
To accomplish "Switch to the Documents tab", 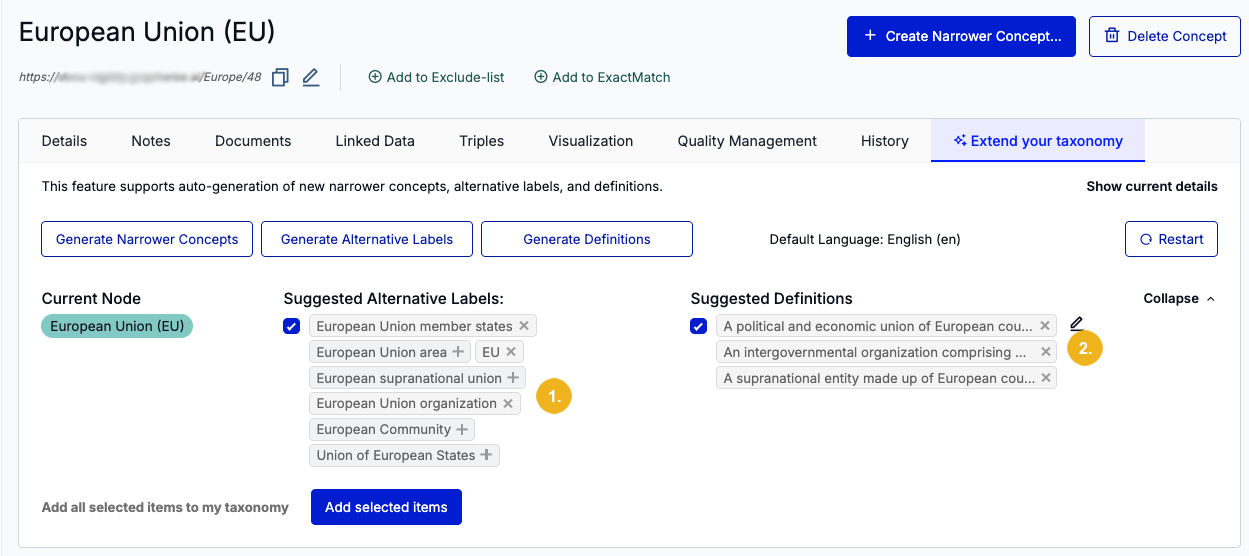I will (x=253, y=141).
